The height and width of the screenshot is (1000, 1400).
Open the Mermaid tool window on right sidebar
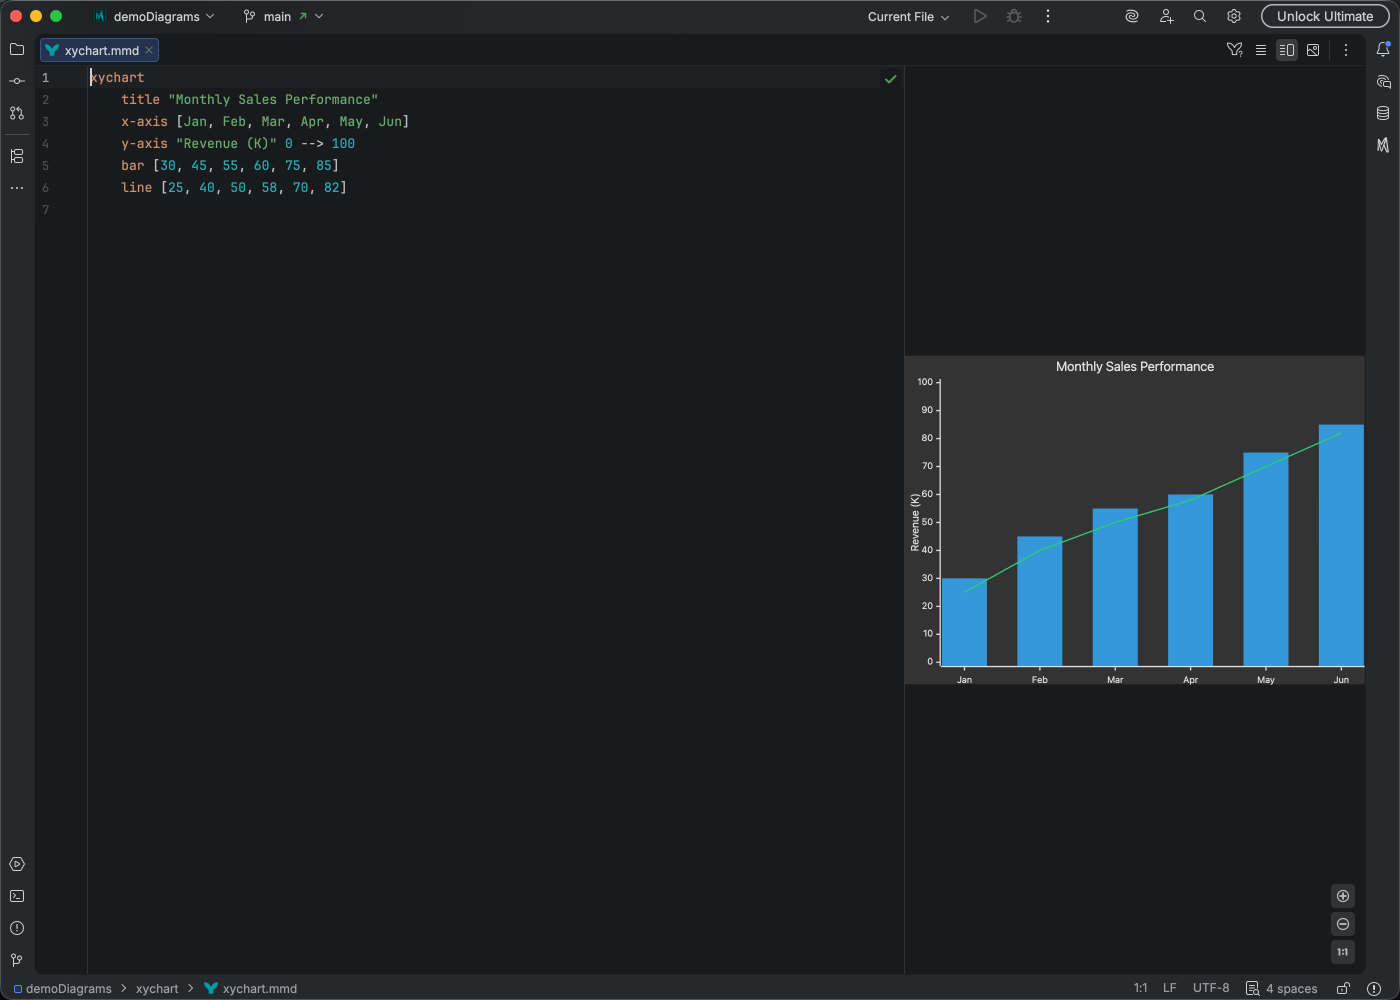point(1384,145)
